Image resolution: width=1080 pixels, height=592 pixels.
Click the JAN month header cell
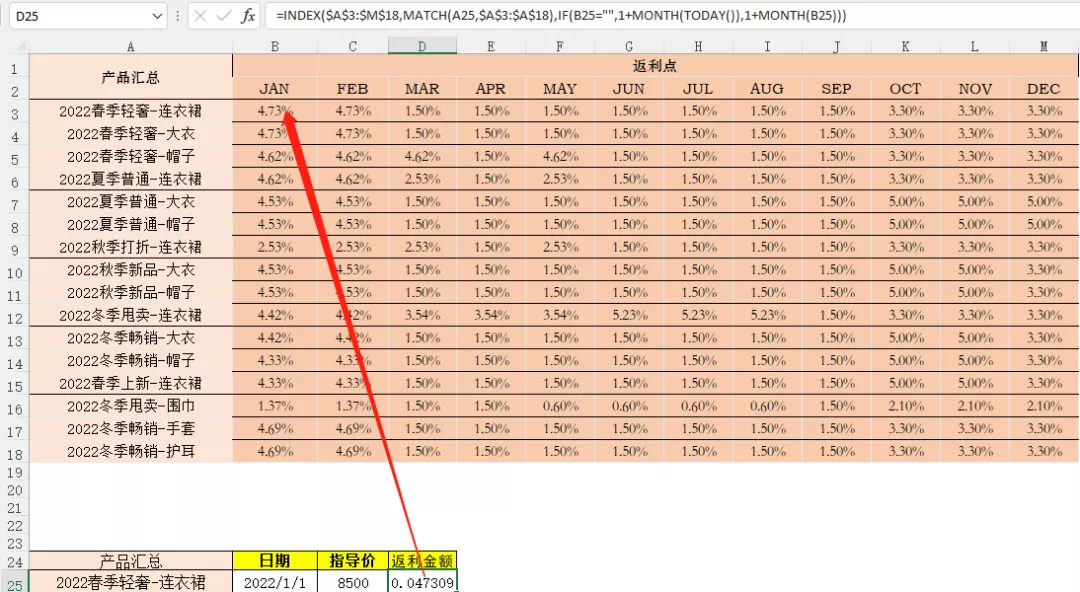pyautogui.click(x=274, y=89)
